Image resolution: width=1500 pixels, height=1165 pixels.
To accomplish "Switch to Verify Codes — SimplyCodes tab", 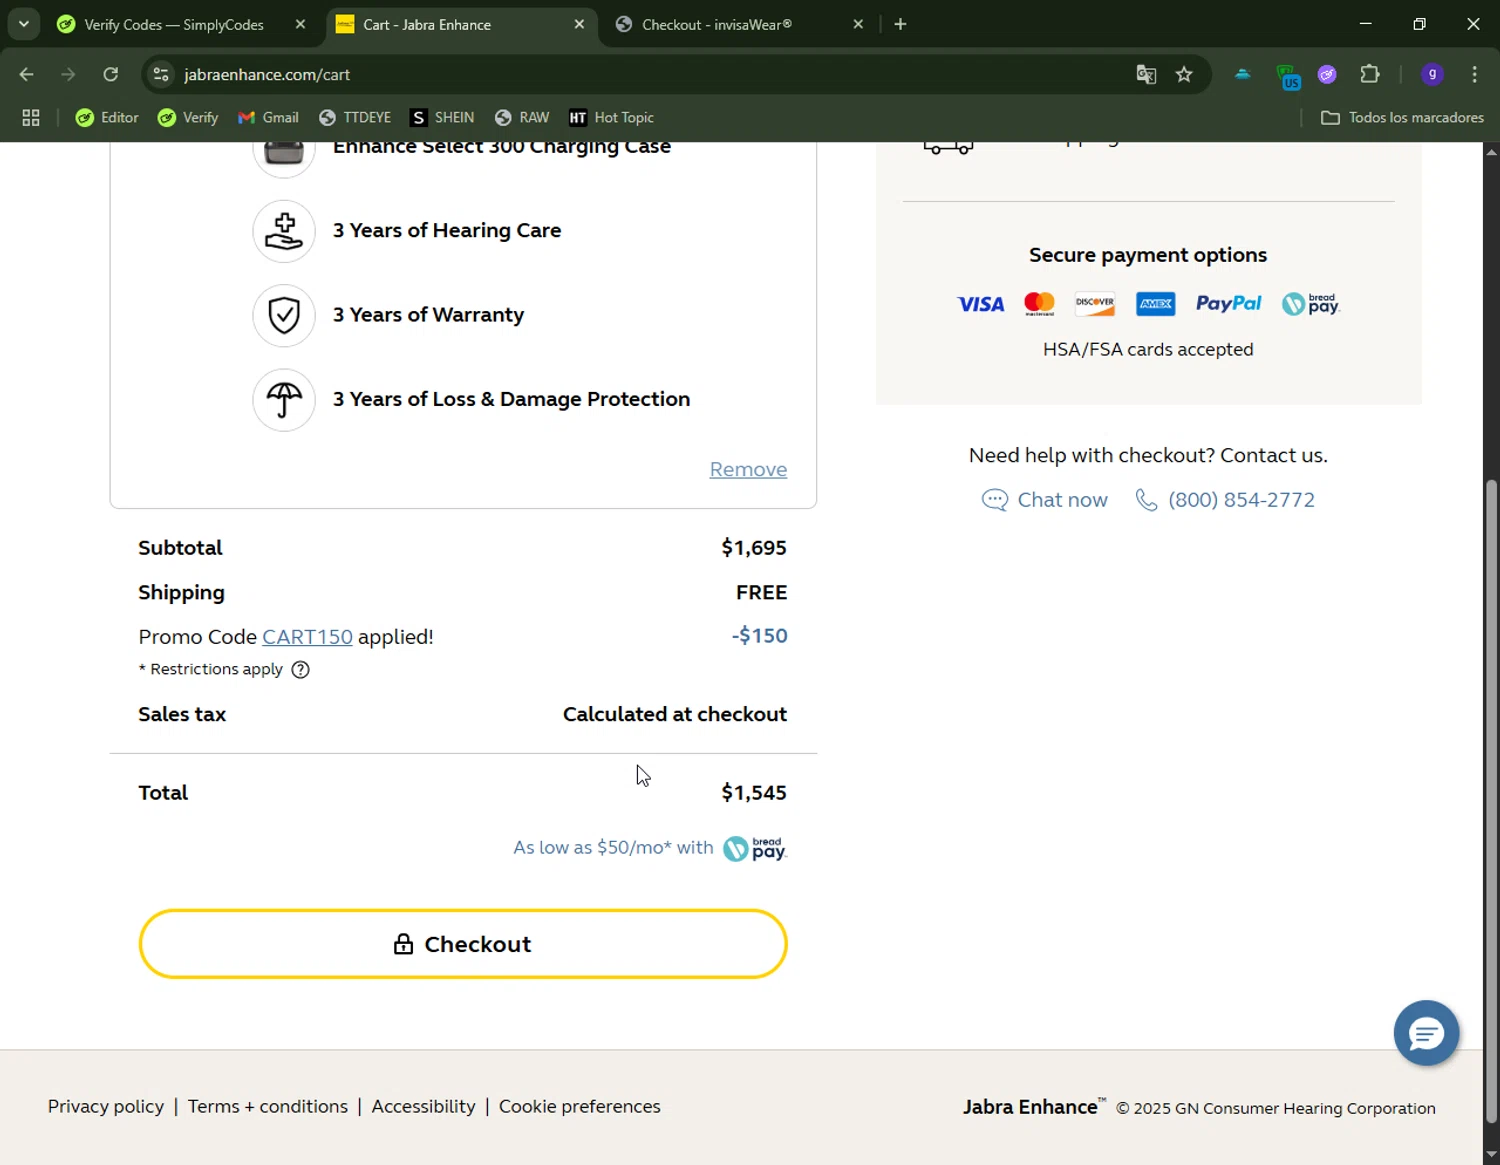I will click(x=172, y=25).
